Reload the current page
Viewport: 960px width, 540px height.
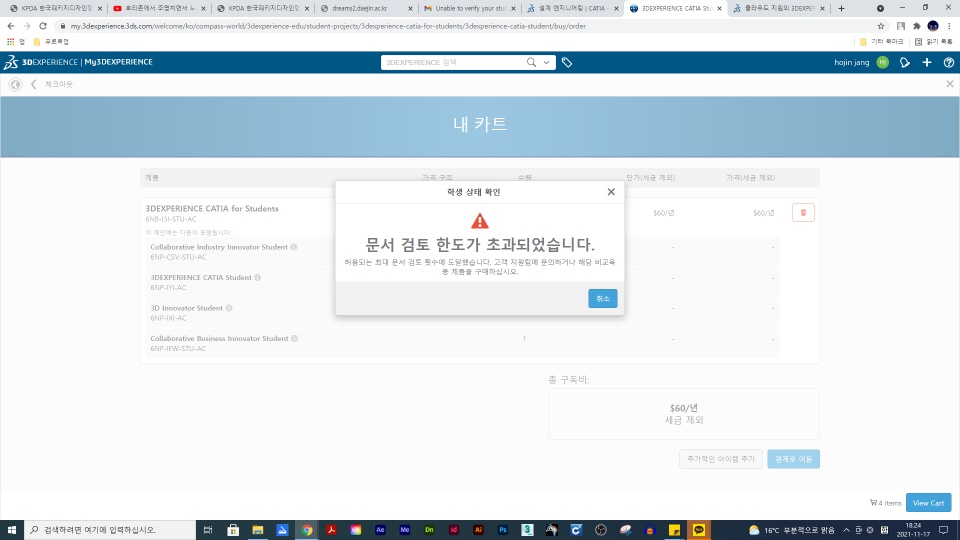[43, 26]
